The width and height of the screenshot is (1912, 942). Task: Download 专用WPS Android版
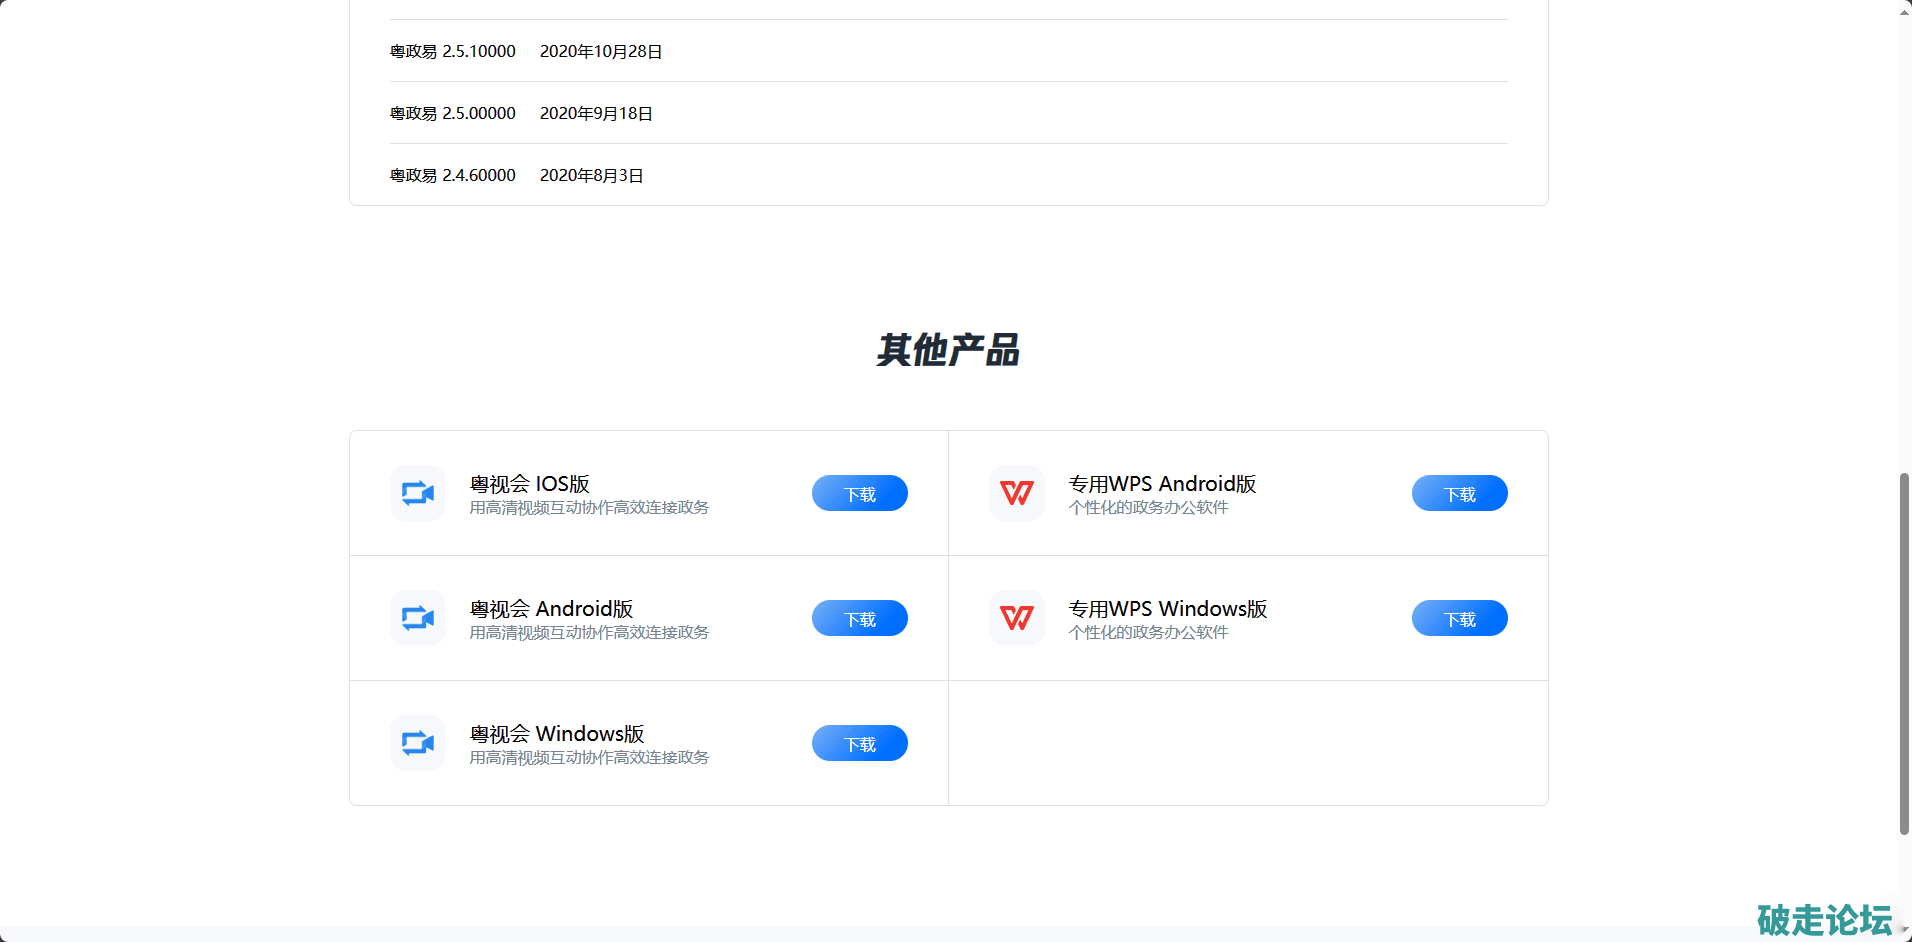1459,493
